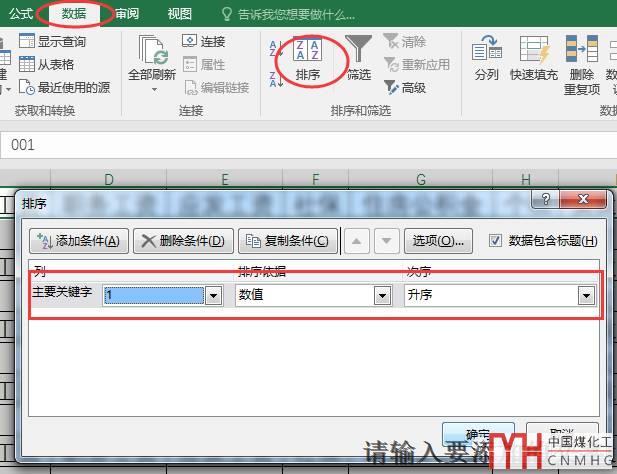Click 添加条件(A) in sort dialog
The height and width of the screenshot is (474, 617).
79,241
